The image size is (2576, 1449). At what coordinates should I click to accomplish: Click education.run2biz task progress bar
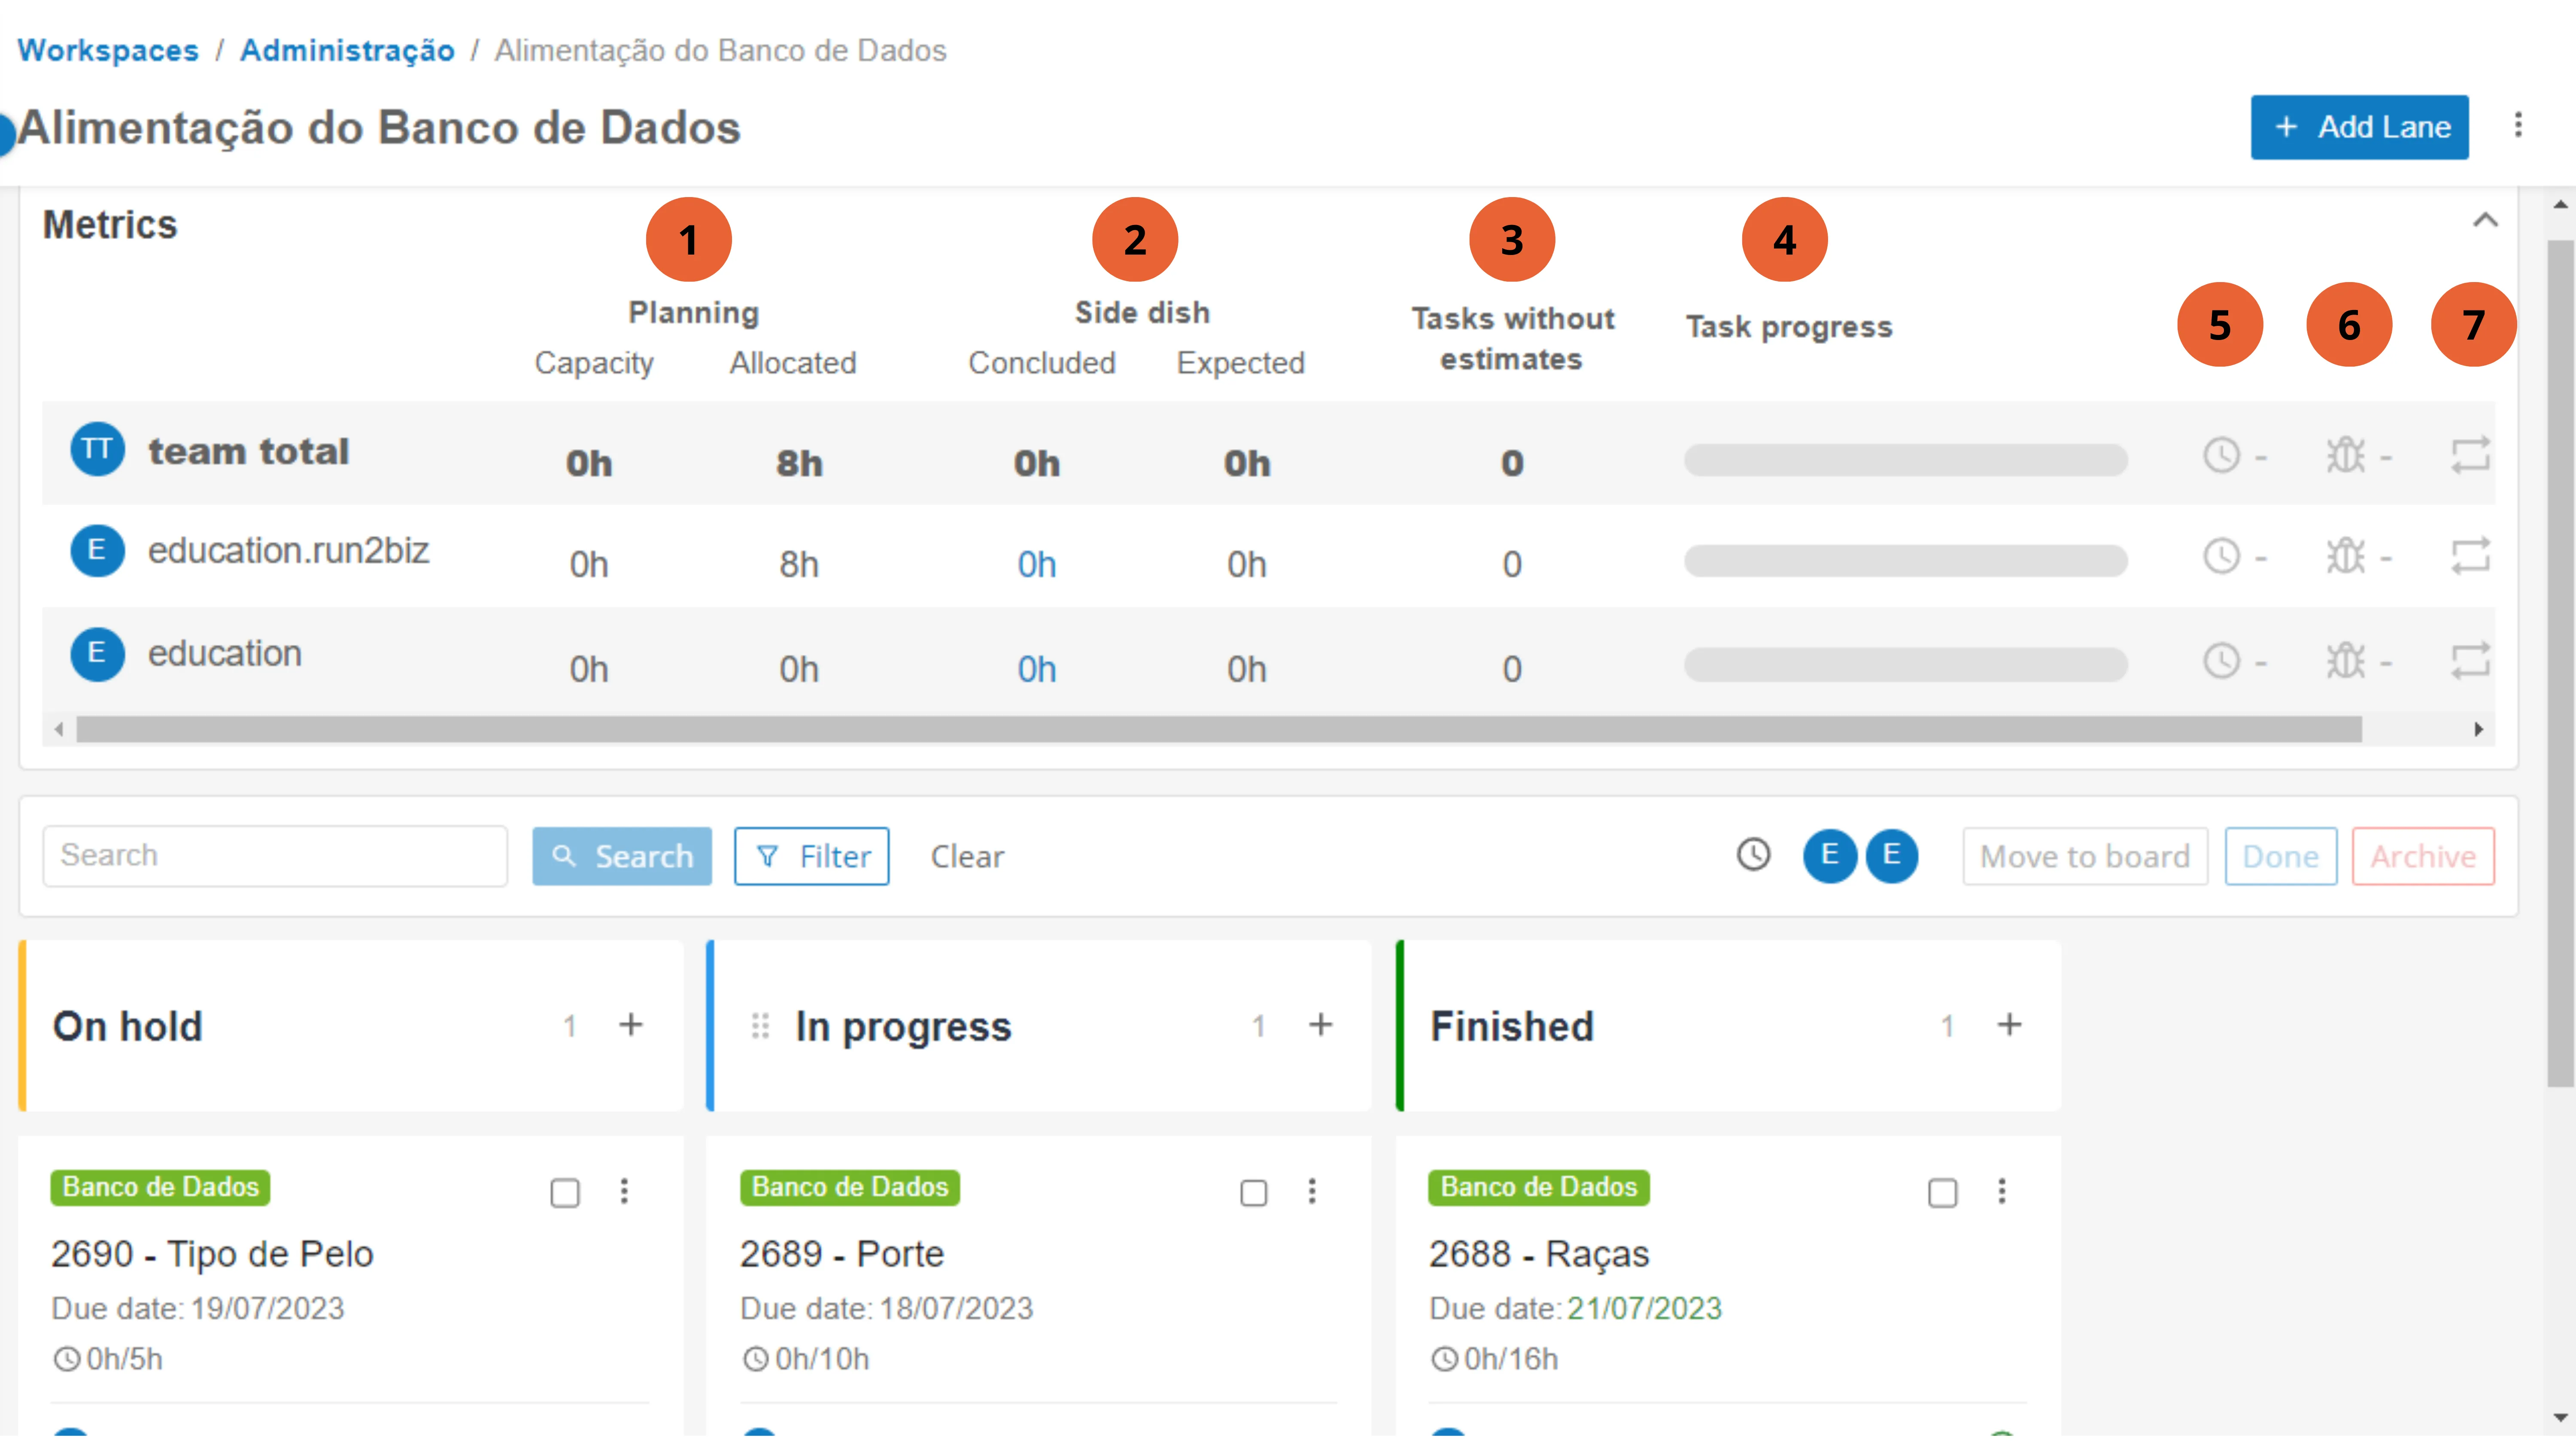coord(1905,561)
